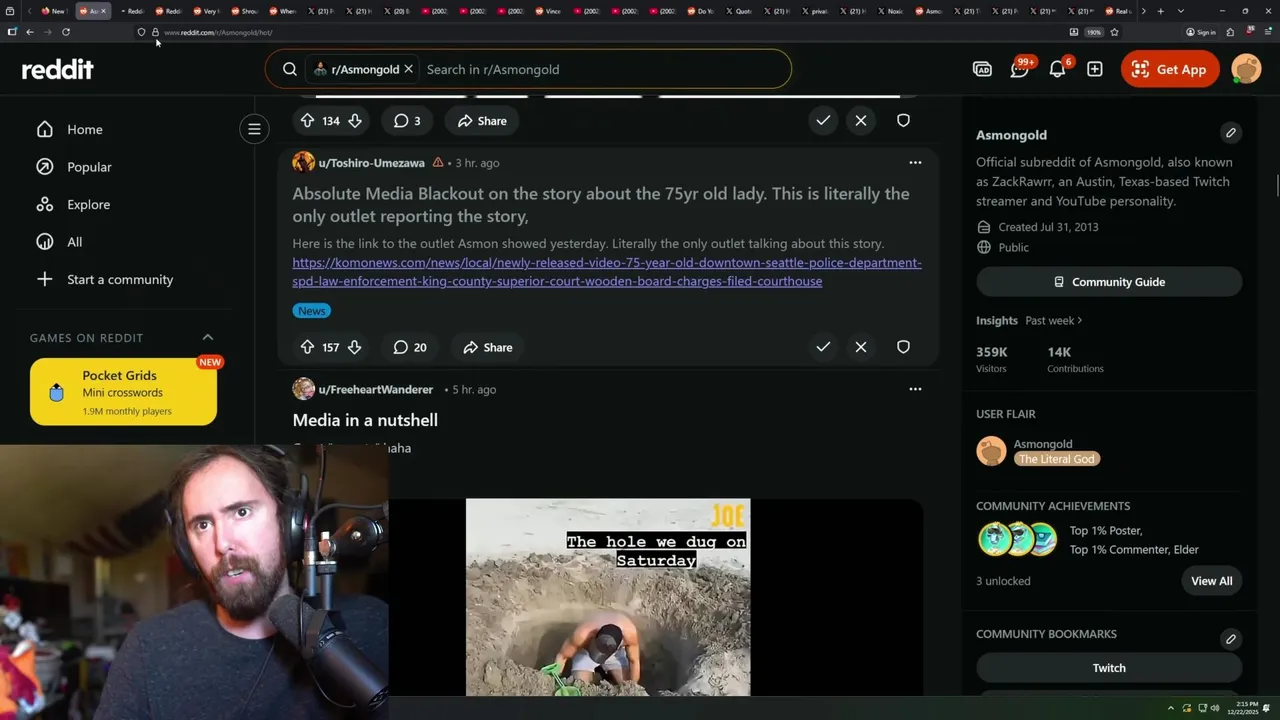This screenshot has height=720, width=1280.
Task: Click Start a community
Action: point(119,279)
